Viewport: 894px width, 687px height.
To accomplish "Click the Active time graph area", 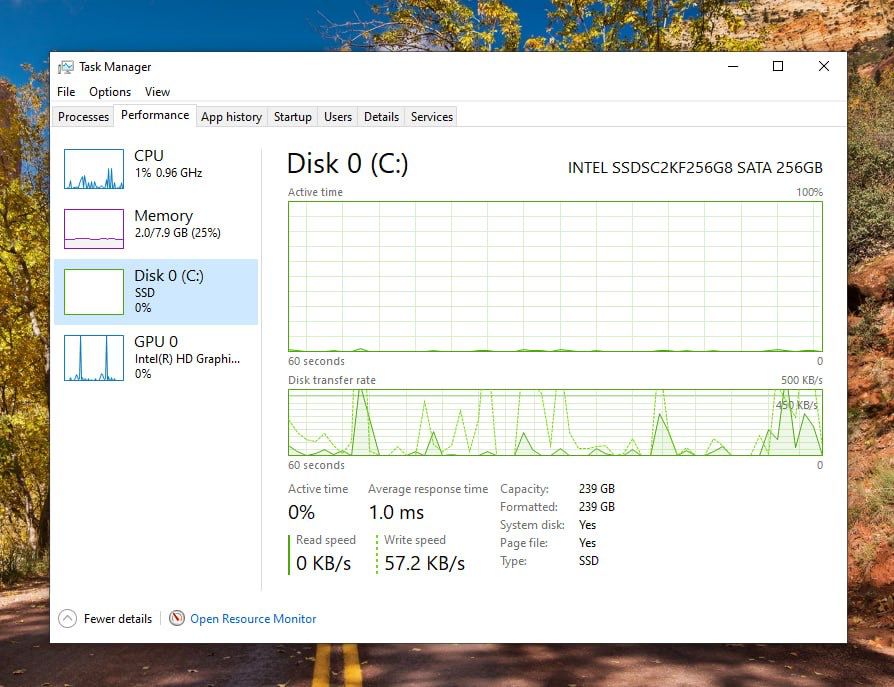I will pyautogui.click(x=555, y=277).
